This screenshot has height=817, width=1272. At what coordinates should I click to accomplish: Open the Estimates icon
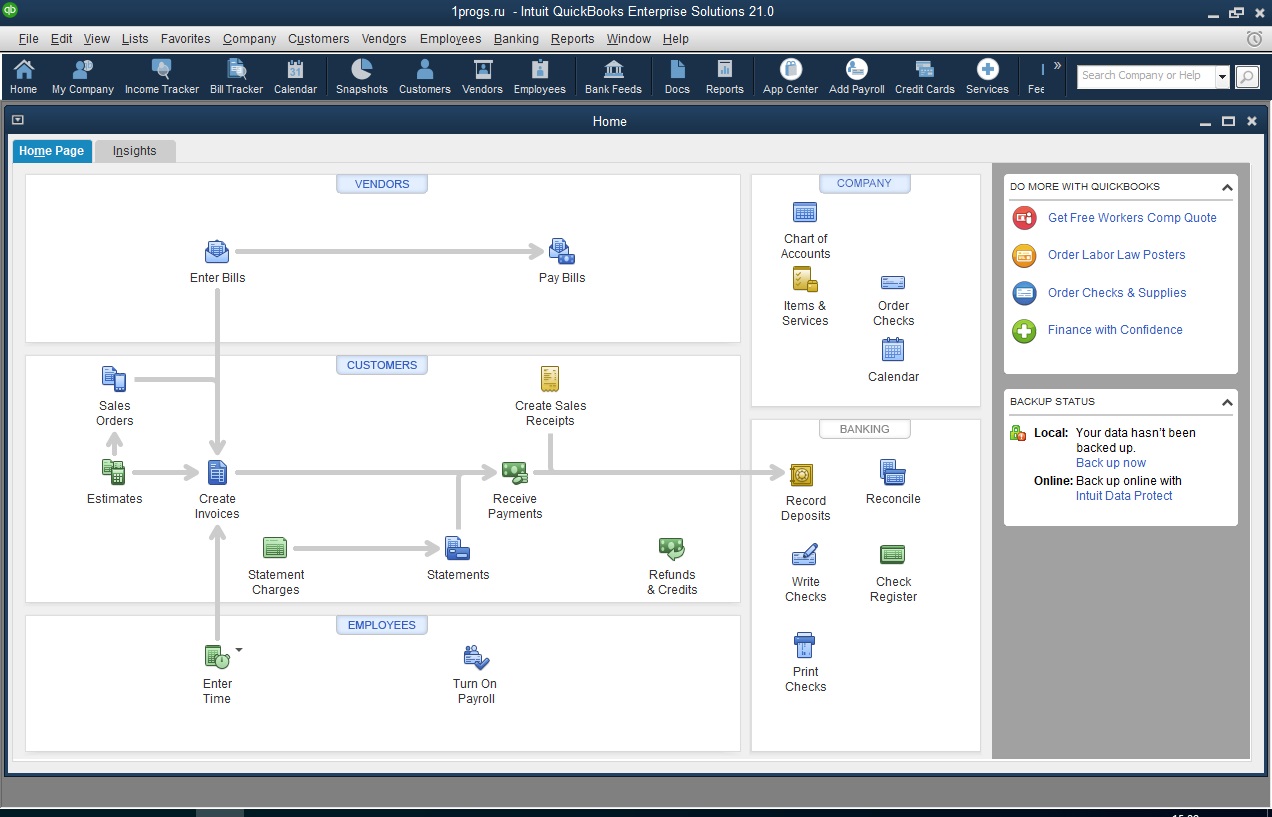pos(114,472)
